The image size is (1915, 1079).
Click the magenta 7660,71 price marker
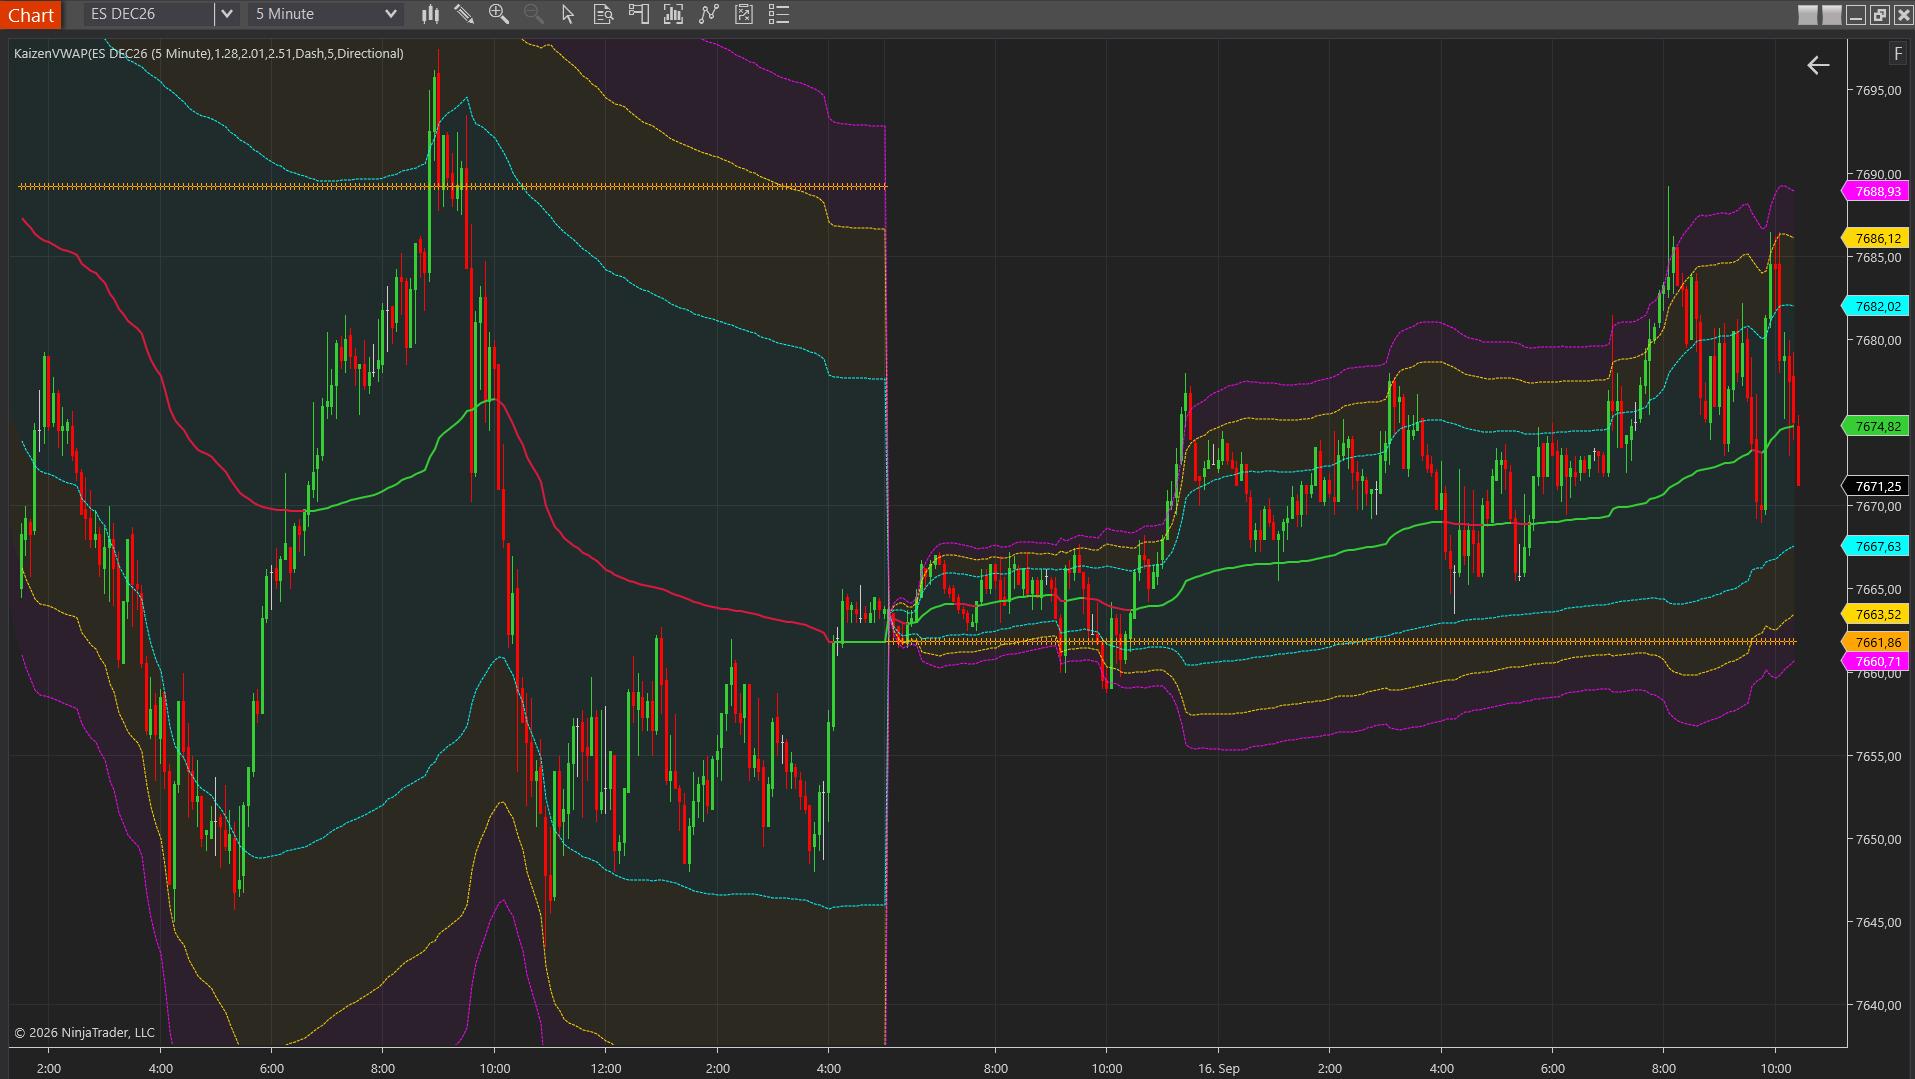pyautogui.click(x=1876, y=661)
